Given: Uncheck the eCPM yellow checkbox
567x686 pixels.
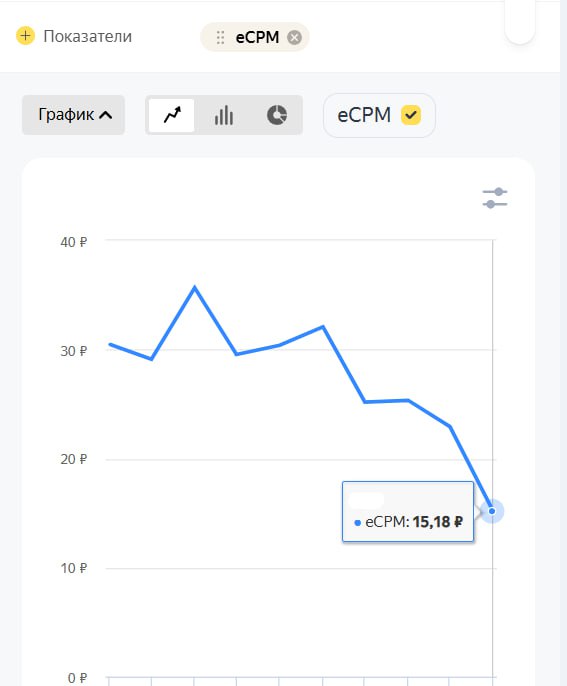Looking at the screenshot, I should click(x=411, y=116).
